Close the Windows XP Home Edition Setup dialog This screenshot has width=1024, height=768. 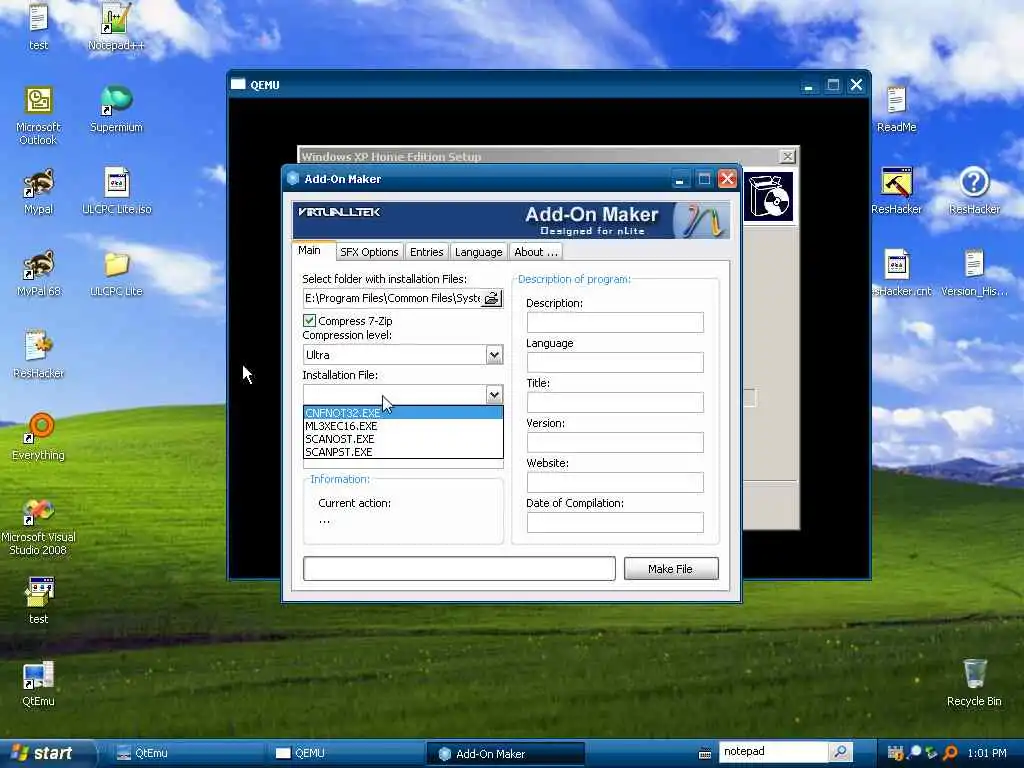click(788, 157)
